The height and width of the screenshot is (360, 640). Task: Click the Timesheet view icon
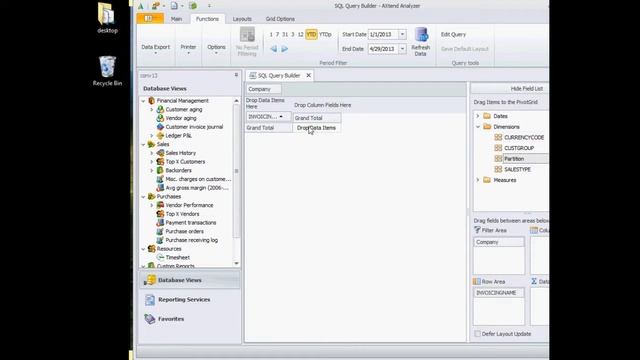160,258
